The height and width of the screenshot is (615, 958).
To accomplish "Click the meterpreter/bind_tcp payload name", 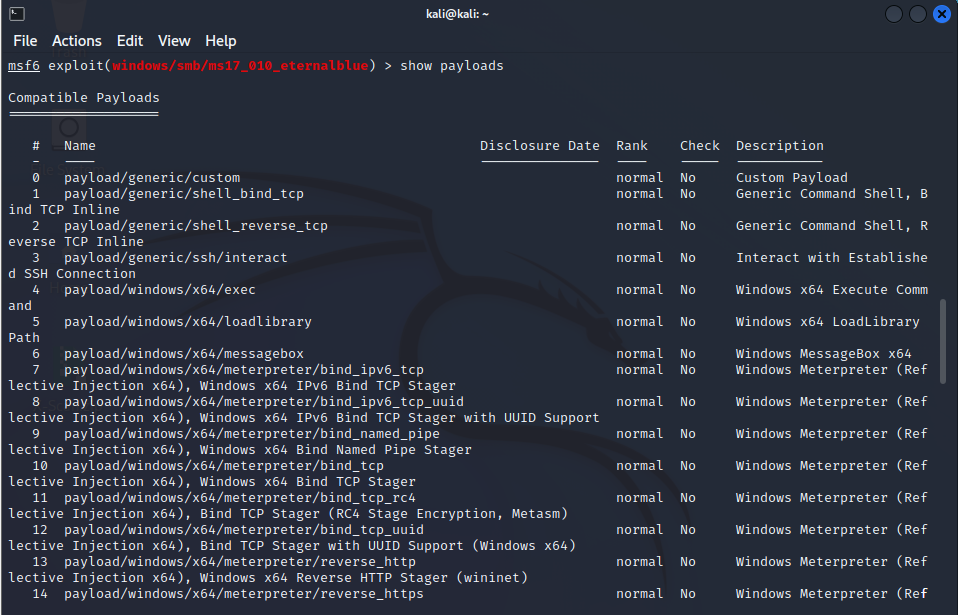I will click(x=224, y=465).
